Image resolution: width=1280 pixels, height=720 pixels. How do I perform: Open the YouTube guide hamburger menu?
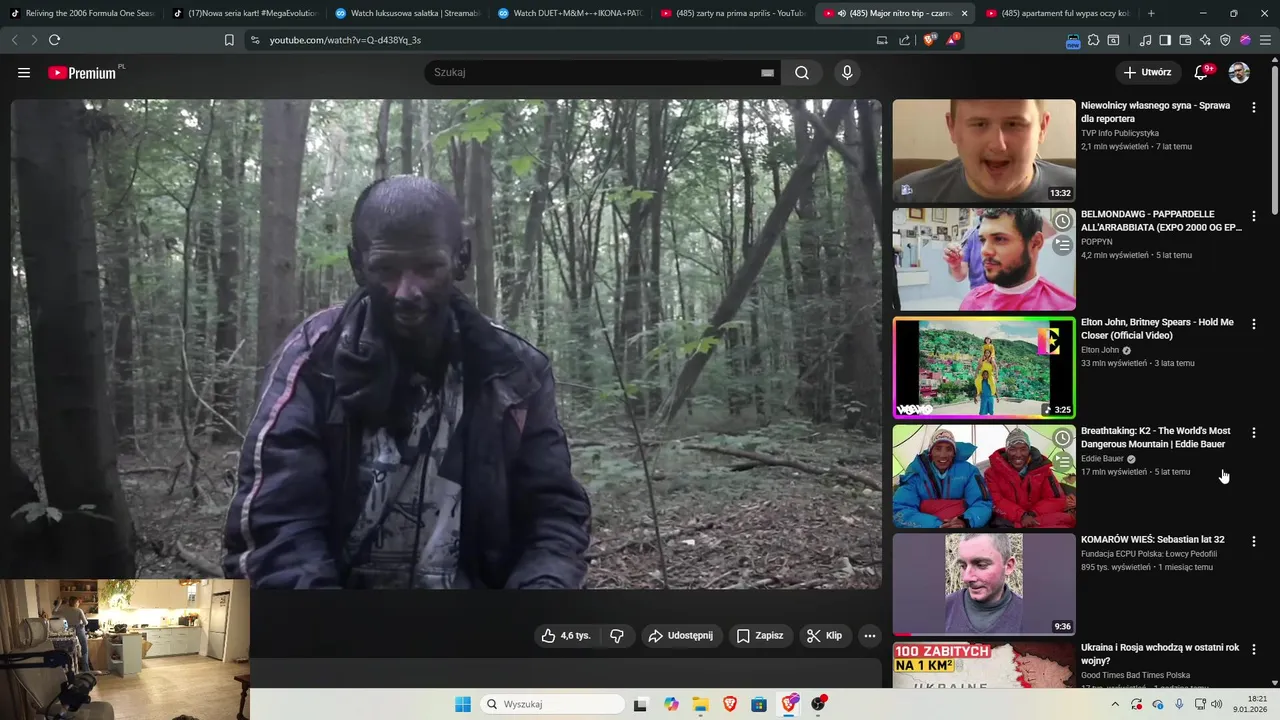pyautogui.click(x=24, y=73)
